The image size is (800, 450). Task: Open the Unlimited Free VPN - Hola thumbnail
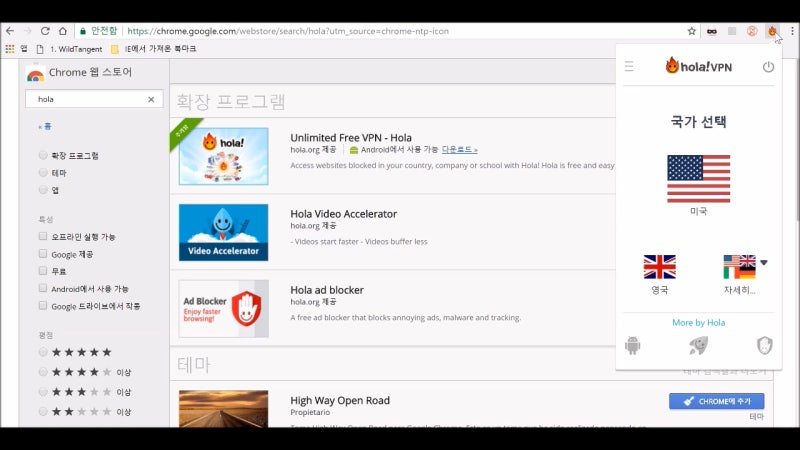point(223,156)
